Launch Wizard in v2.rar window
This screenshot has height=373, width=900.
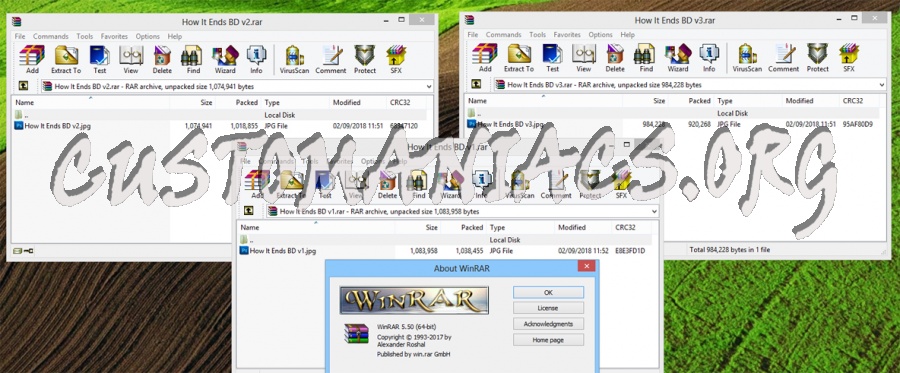[225, 60]
